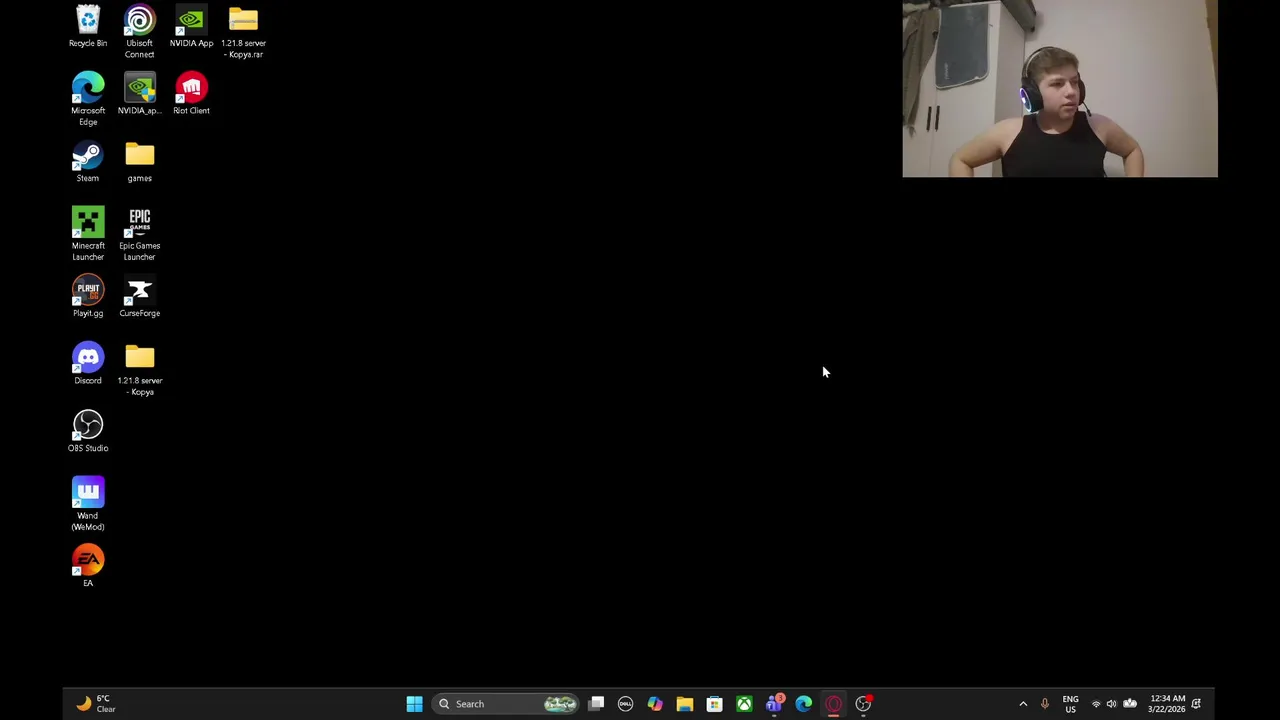Open the clock showing 12:34 AM
Screen dimensions: 1280x720
[x=1167, y=704]
